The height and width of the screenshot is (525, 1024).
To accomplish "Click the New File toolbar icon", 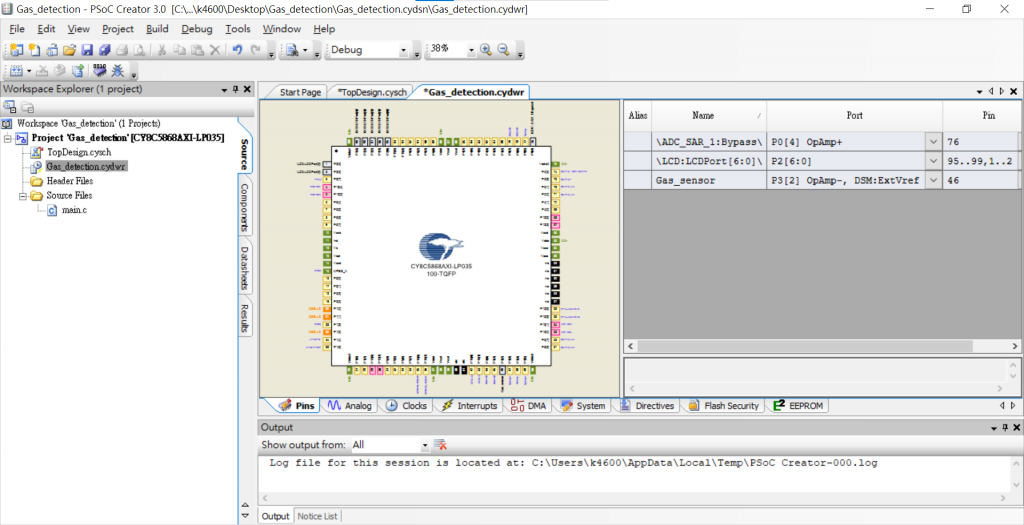I will tap(34, 50).
